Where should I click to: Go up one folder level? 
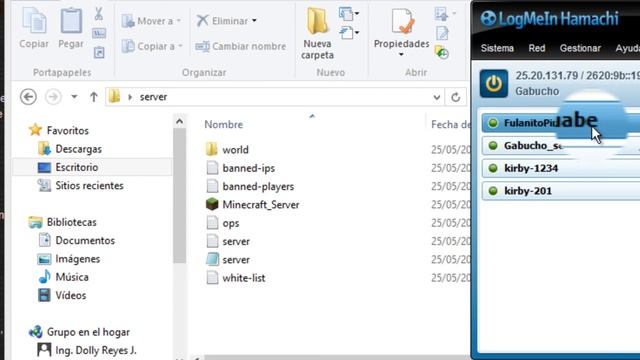(x=93, y=97)
